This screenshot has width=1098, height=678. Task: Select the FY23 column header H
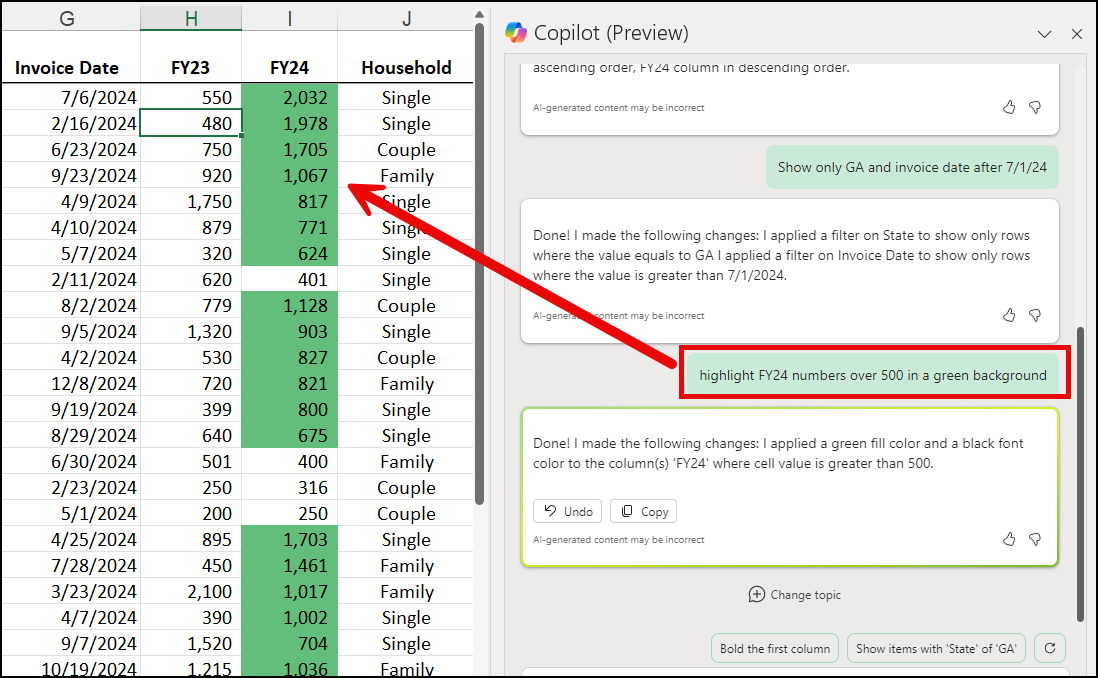point(191,17)
